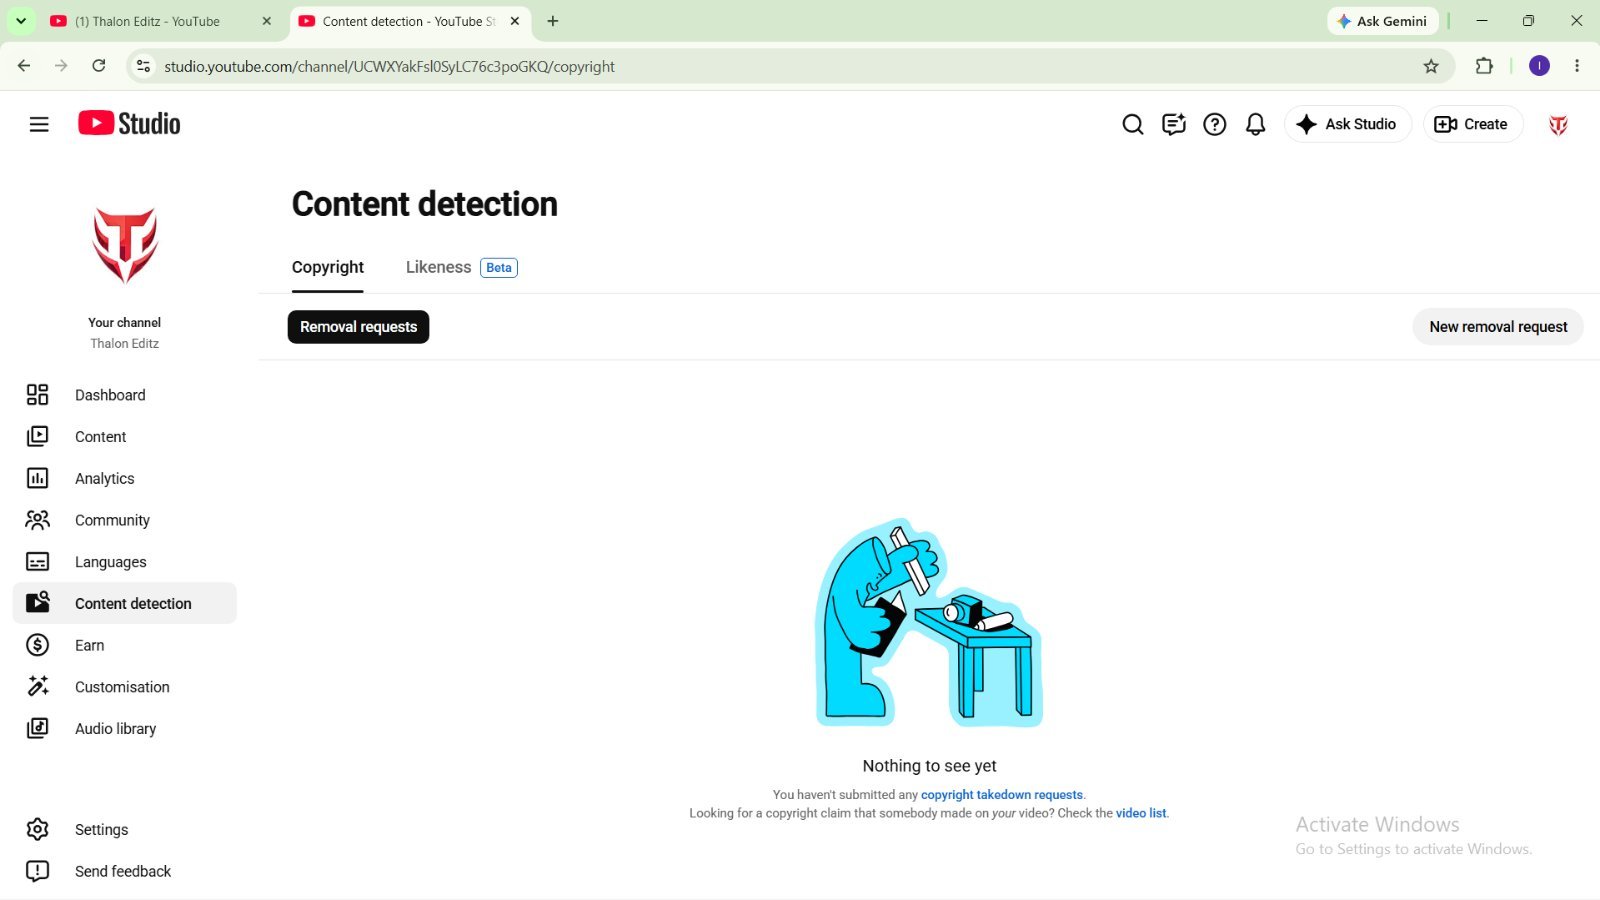Open the hamburger navigation menu

pyautogui.click(x=39, y=124)
